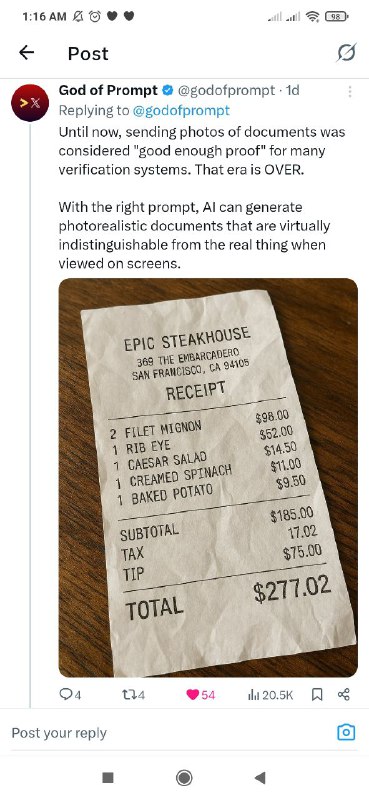Open the three-dot post options menu
The width and height of the screenshot is (369, 800).
[350, 92]
